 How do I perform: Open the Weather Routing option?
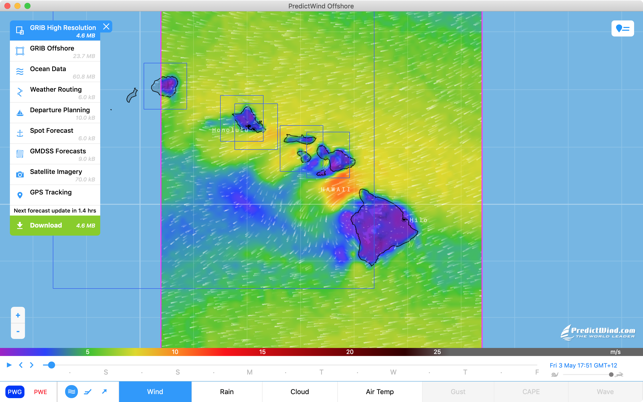click(x=55, y=92)
